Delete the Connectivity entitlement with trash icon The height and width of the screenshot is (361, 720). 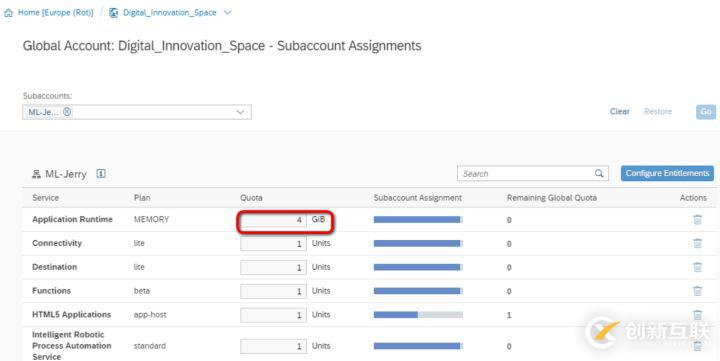(697, 243)
